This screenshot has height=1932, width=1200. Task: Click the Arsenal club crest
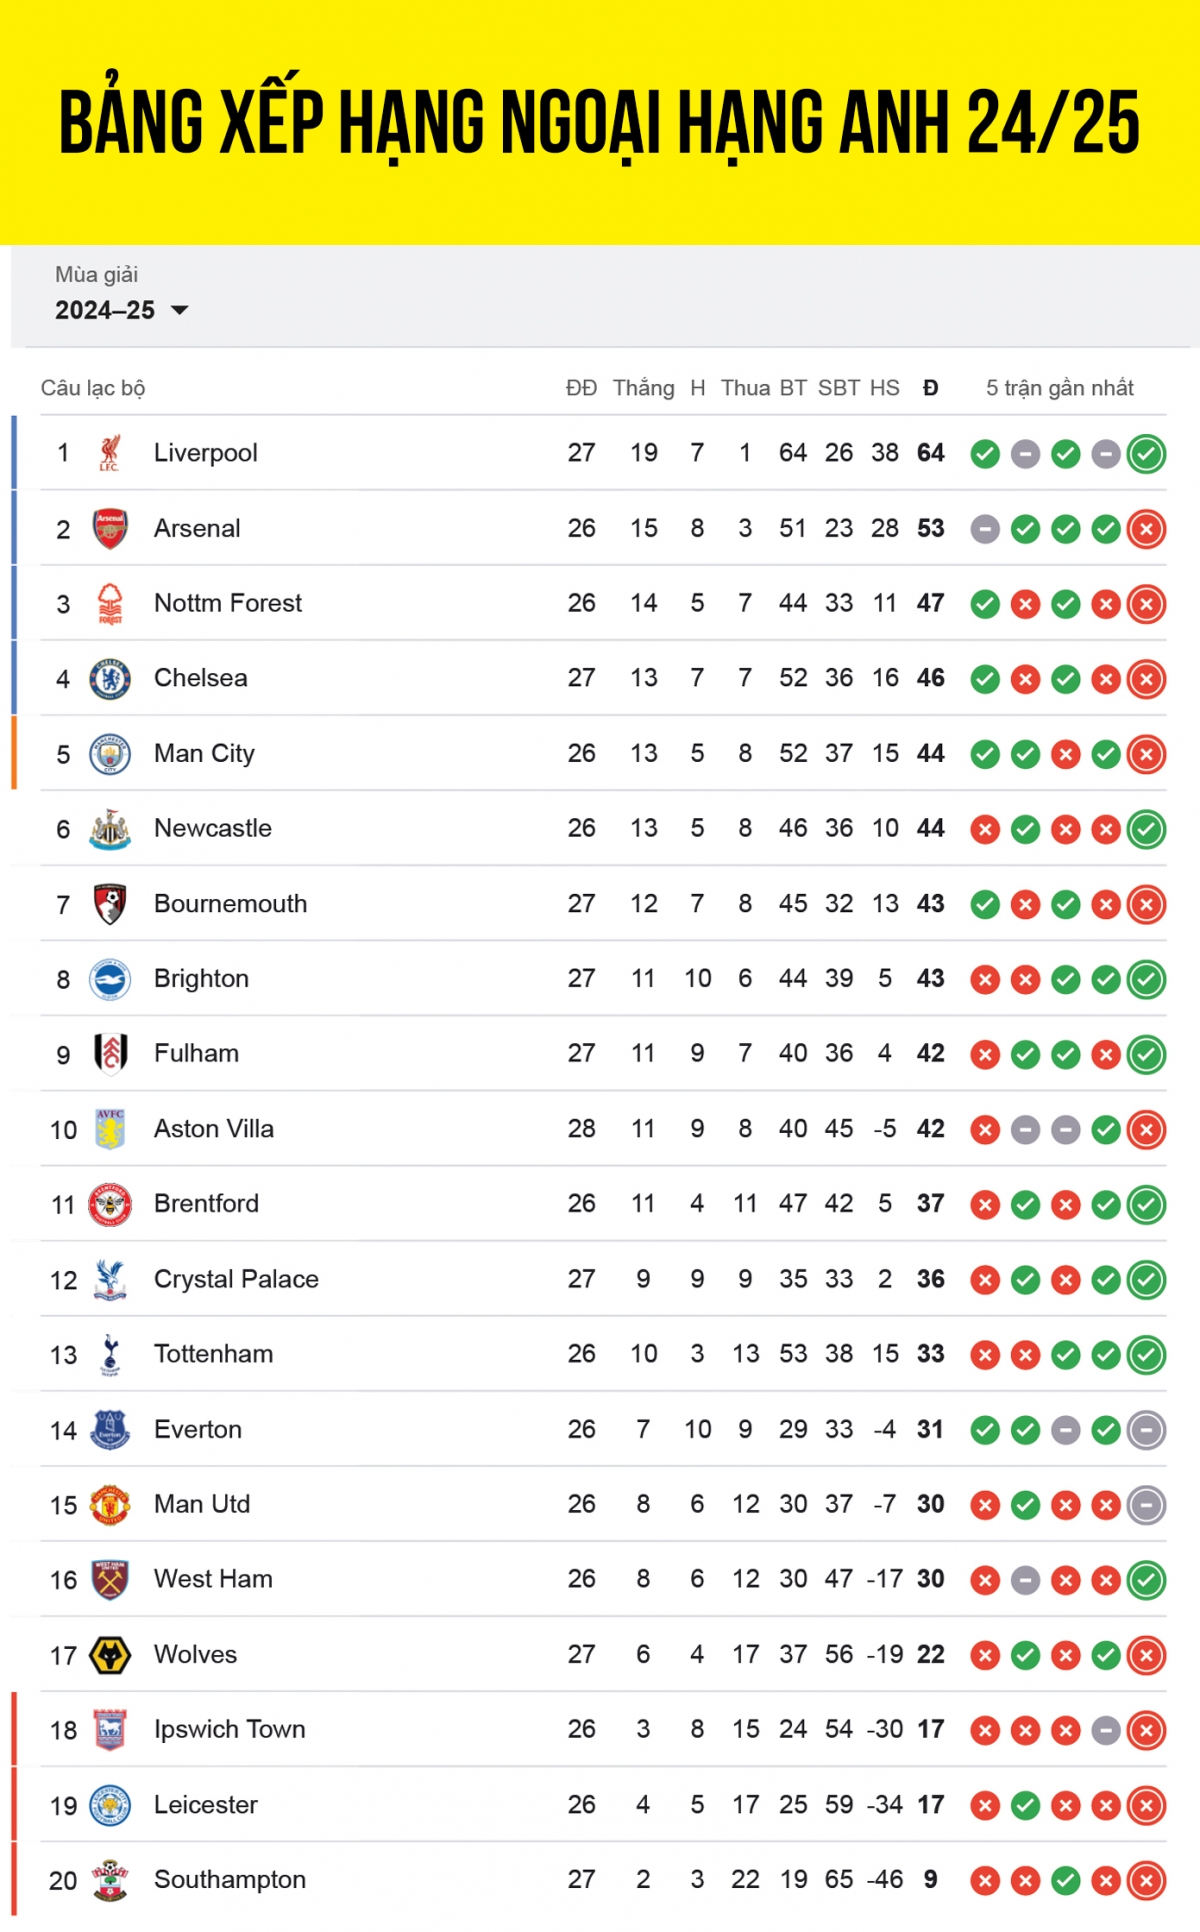click(x=110, y=528)
